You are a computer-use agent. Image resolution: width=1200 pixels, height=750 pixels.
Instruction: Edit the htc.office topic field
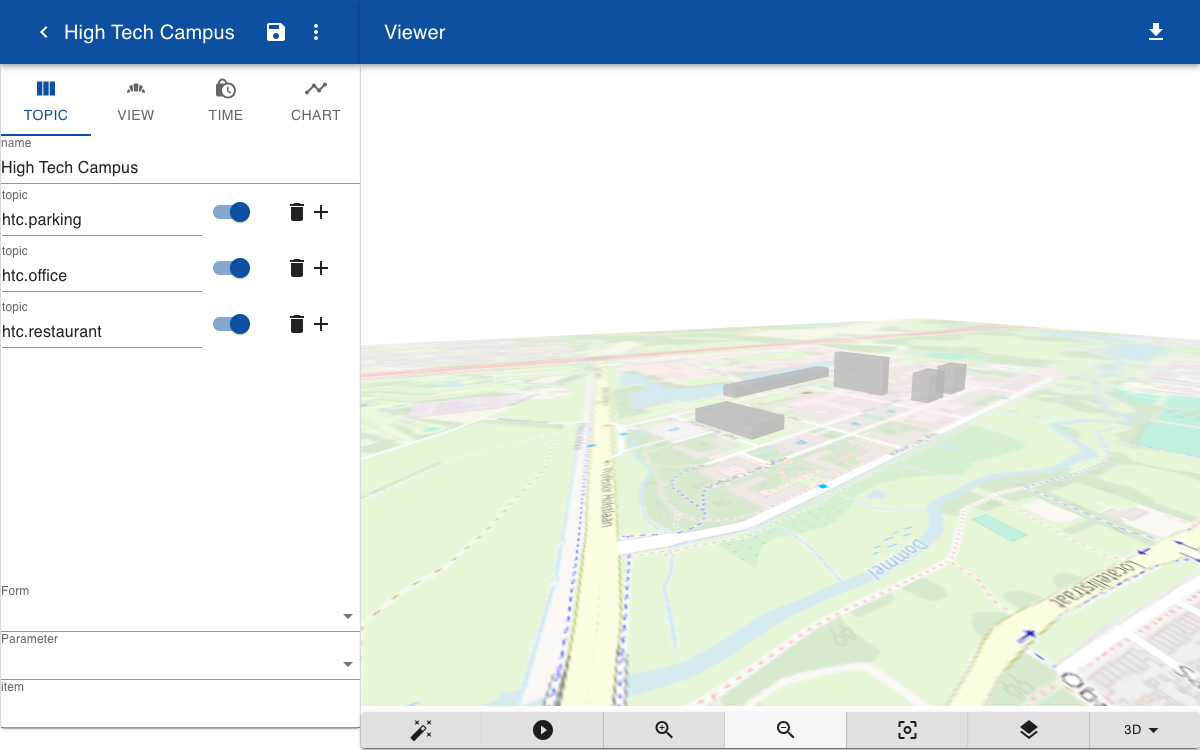[x=102, y=275]
